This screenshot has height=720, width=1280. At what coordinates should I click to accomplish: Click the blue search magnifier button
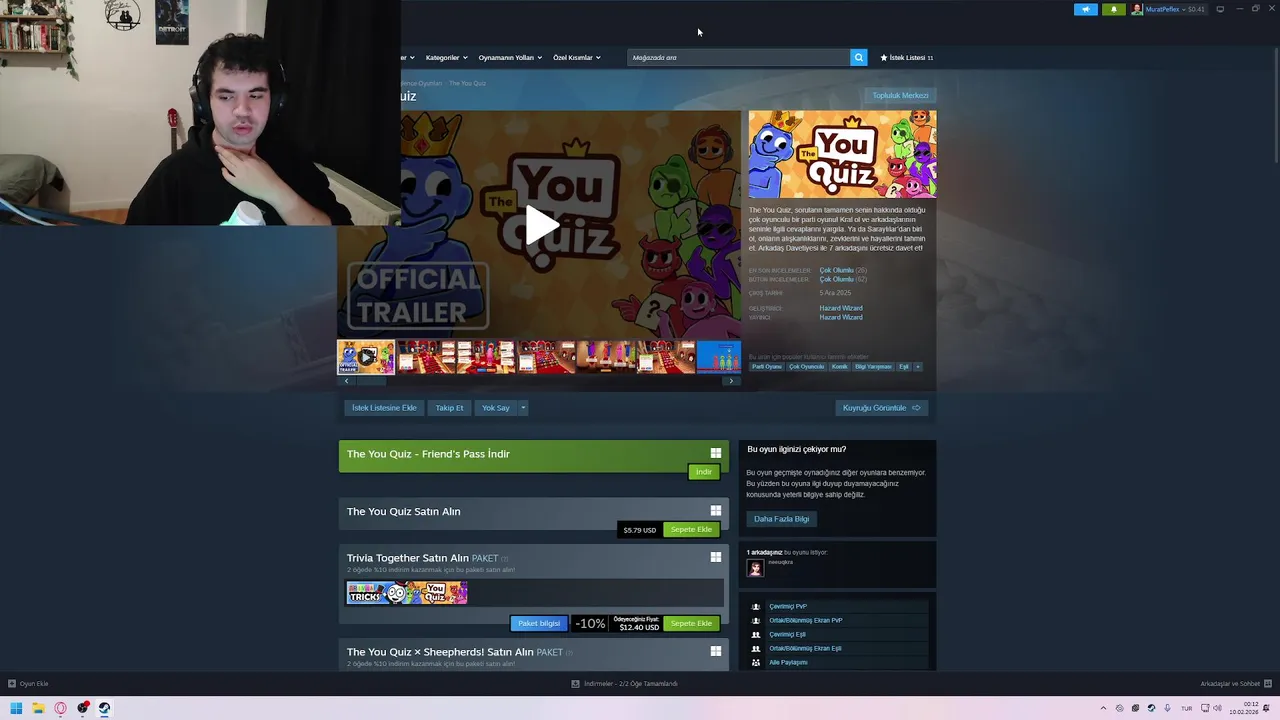(858, 58)
